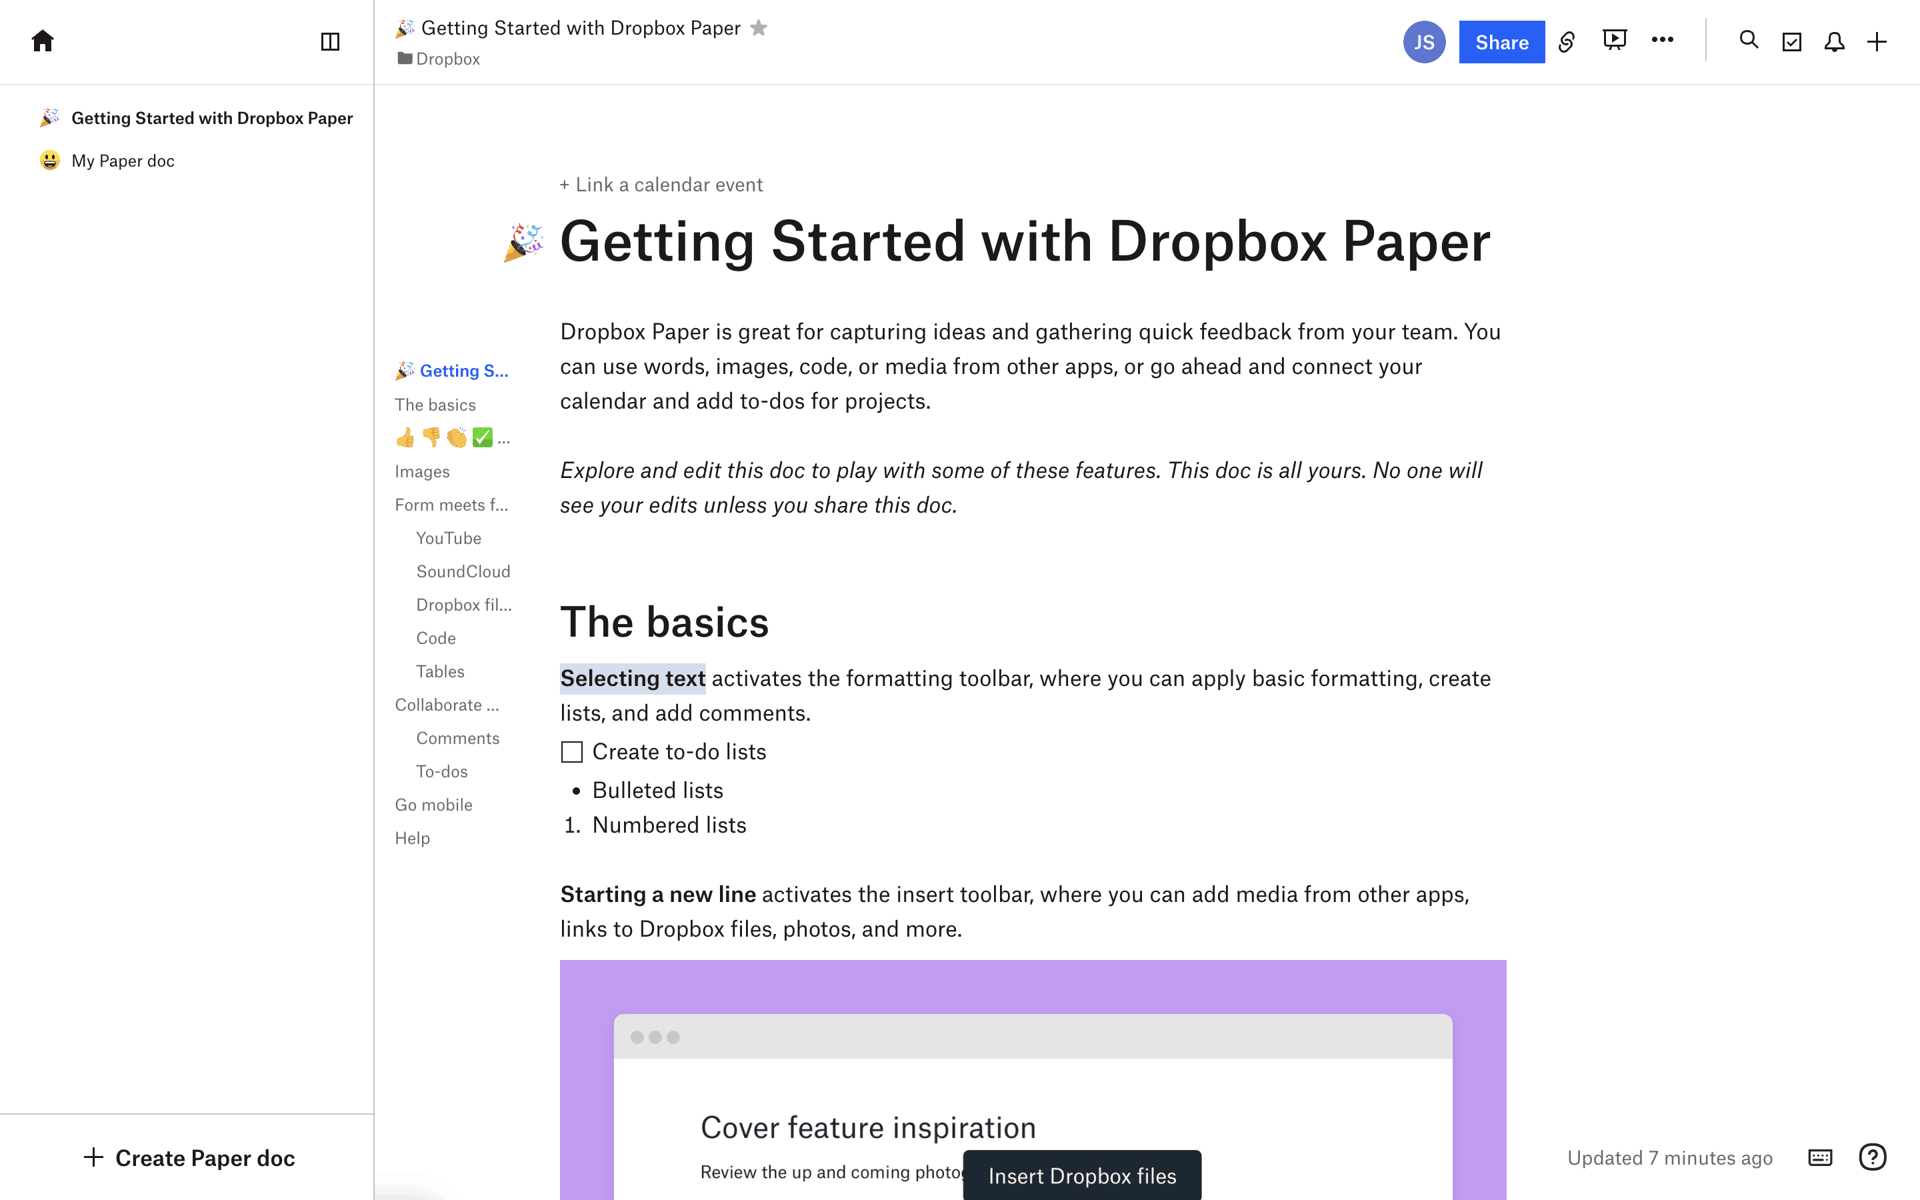
Task: Star the Getting Started doc
Action: coord(759,28)
